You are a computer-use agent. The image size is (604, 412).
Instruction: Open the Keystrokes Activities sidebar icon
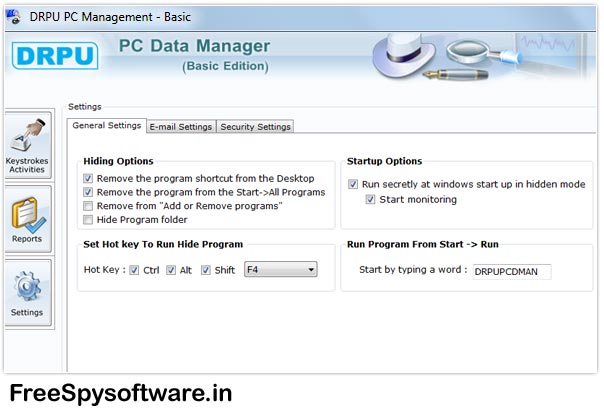coord(27,145)
